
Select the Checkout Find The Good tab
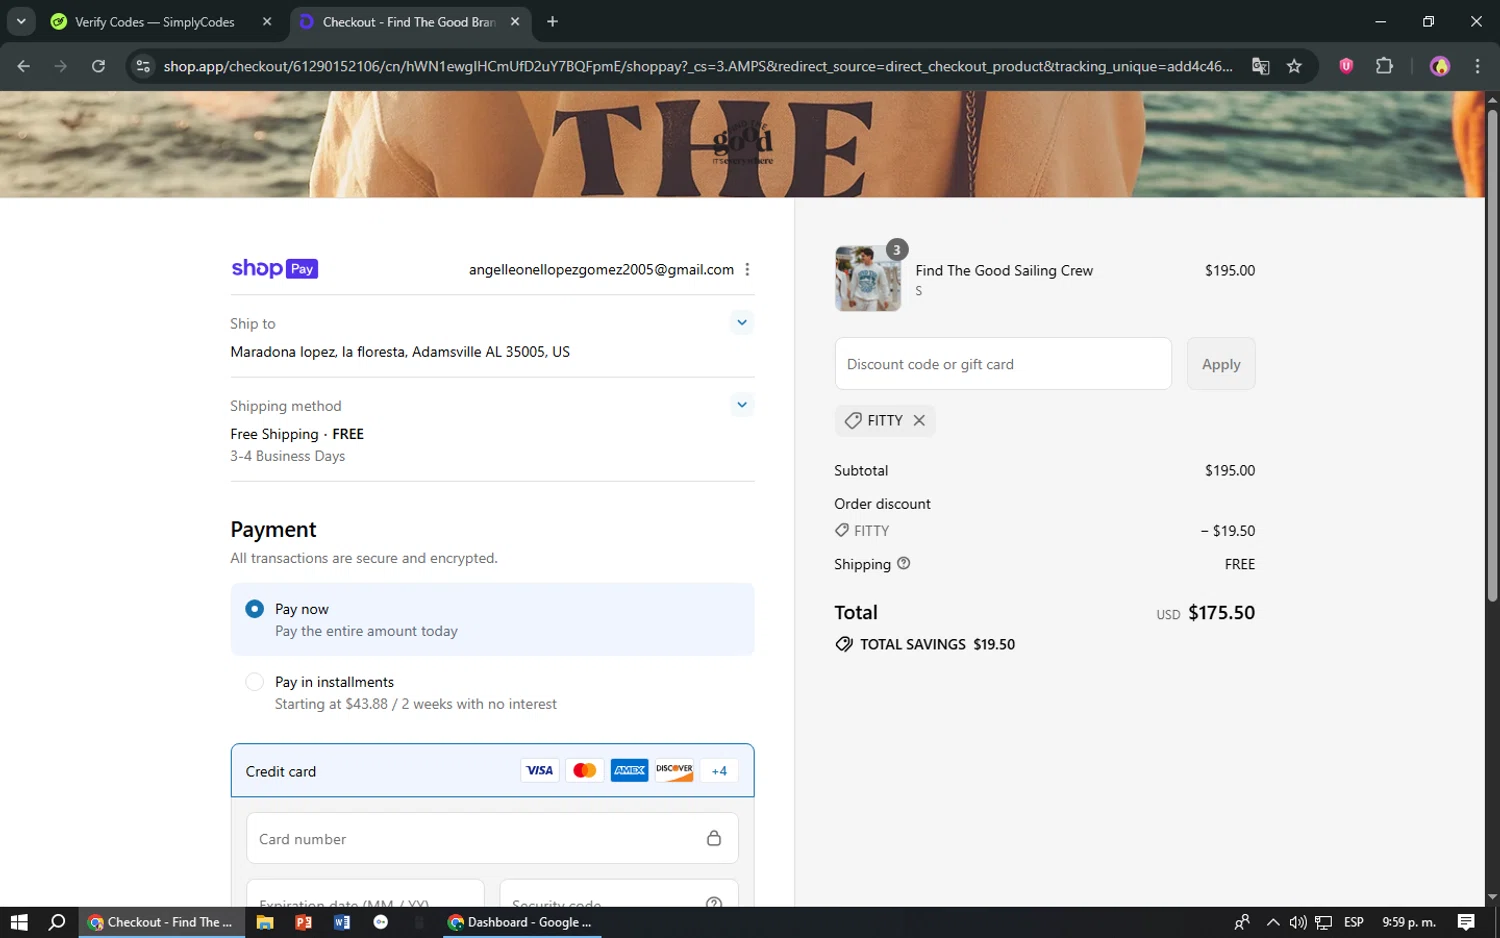[x=410, y=22]
